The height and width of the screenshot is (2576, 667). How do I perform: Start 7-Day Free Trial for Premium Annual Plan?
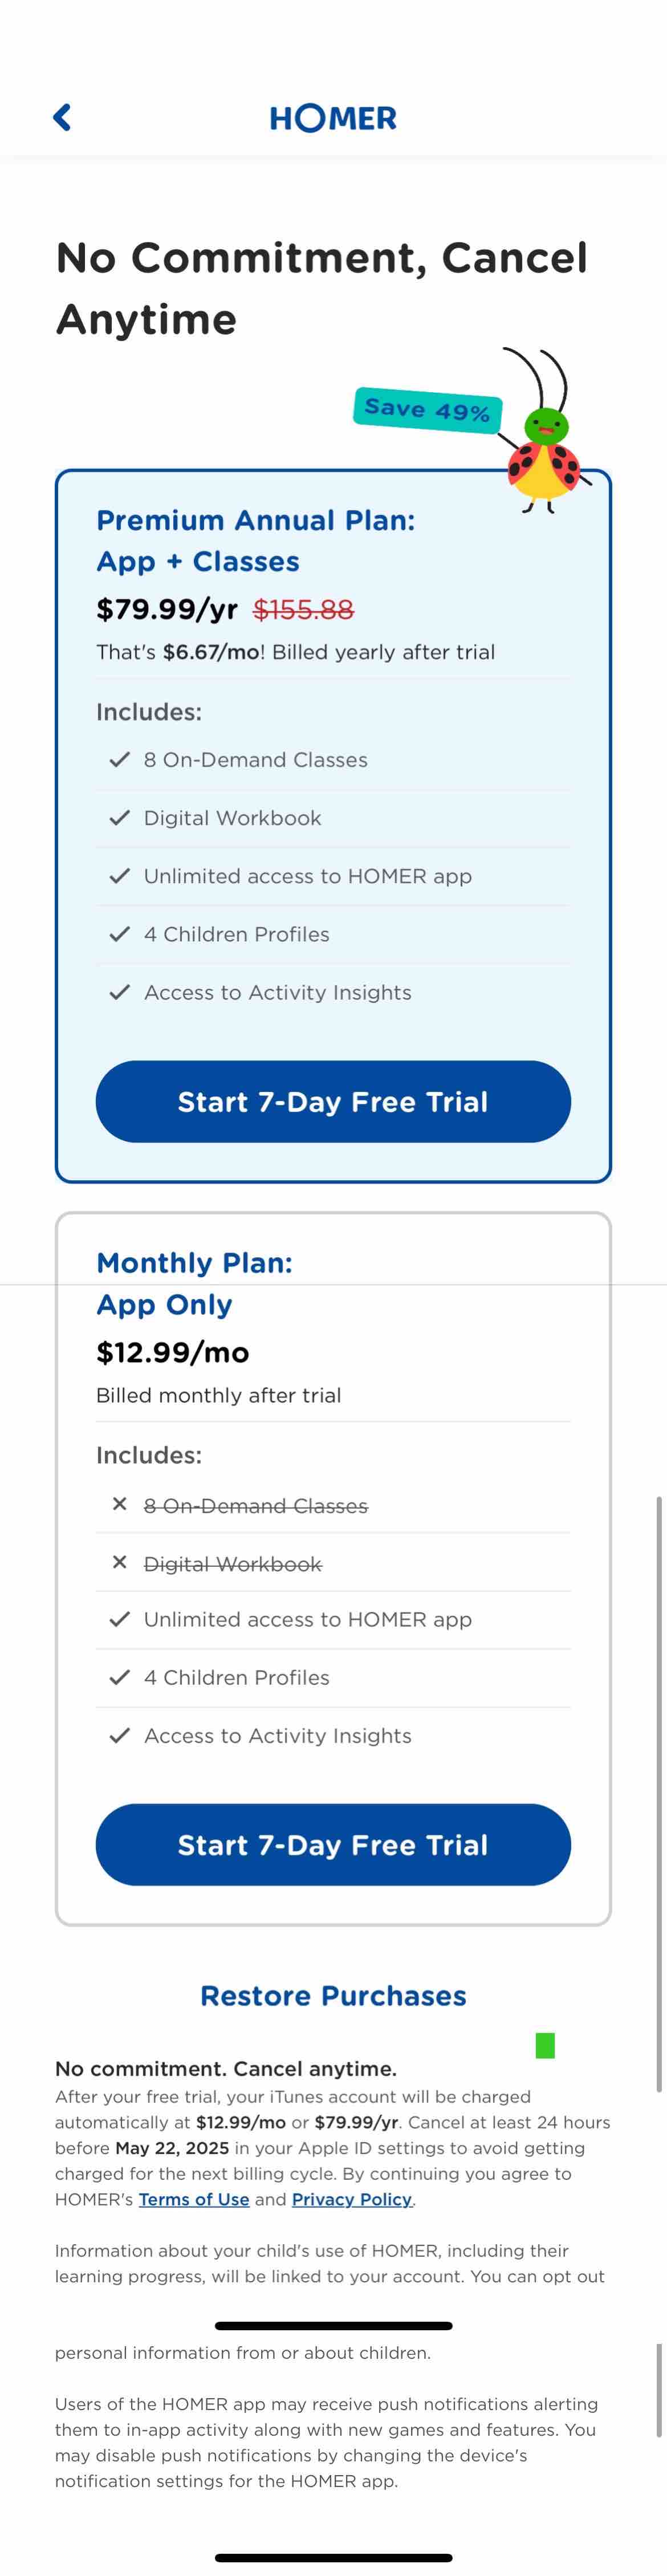click(x=333, y=1101)
